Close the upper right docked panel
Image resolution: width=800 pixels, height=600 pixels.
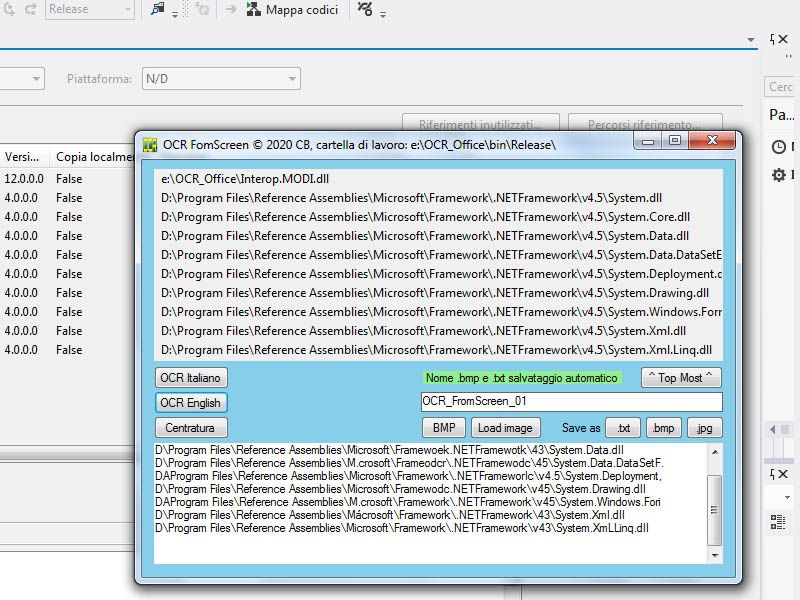point(783,39)
